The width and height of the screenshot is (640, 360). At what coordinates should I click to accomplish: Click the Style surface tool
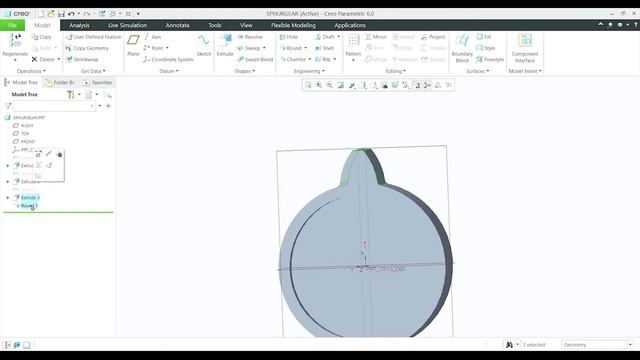click(x=486, y=48)
